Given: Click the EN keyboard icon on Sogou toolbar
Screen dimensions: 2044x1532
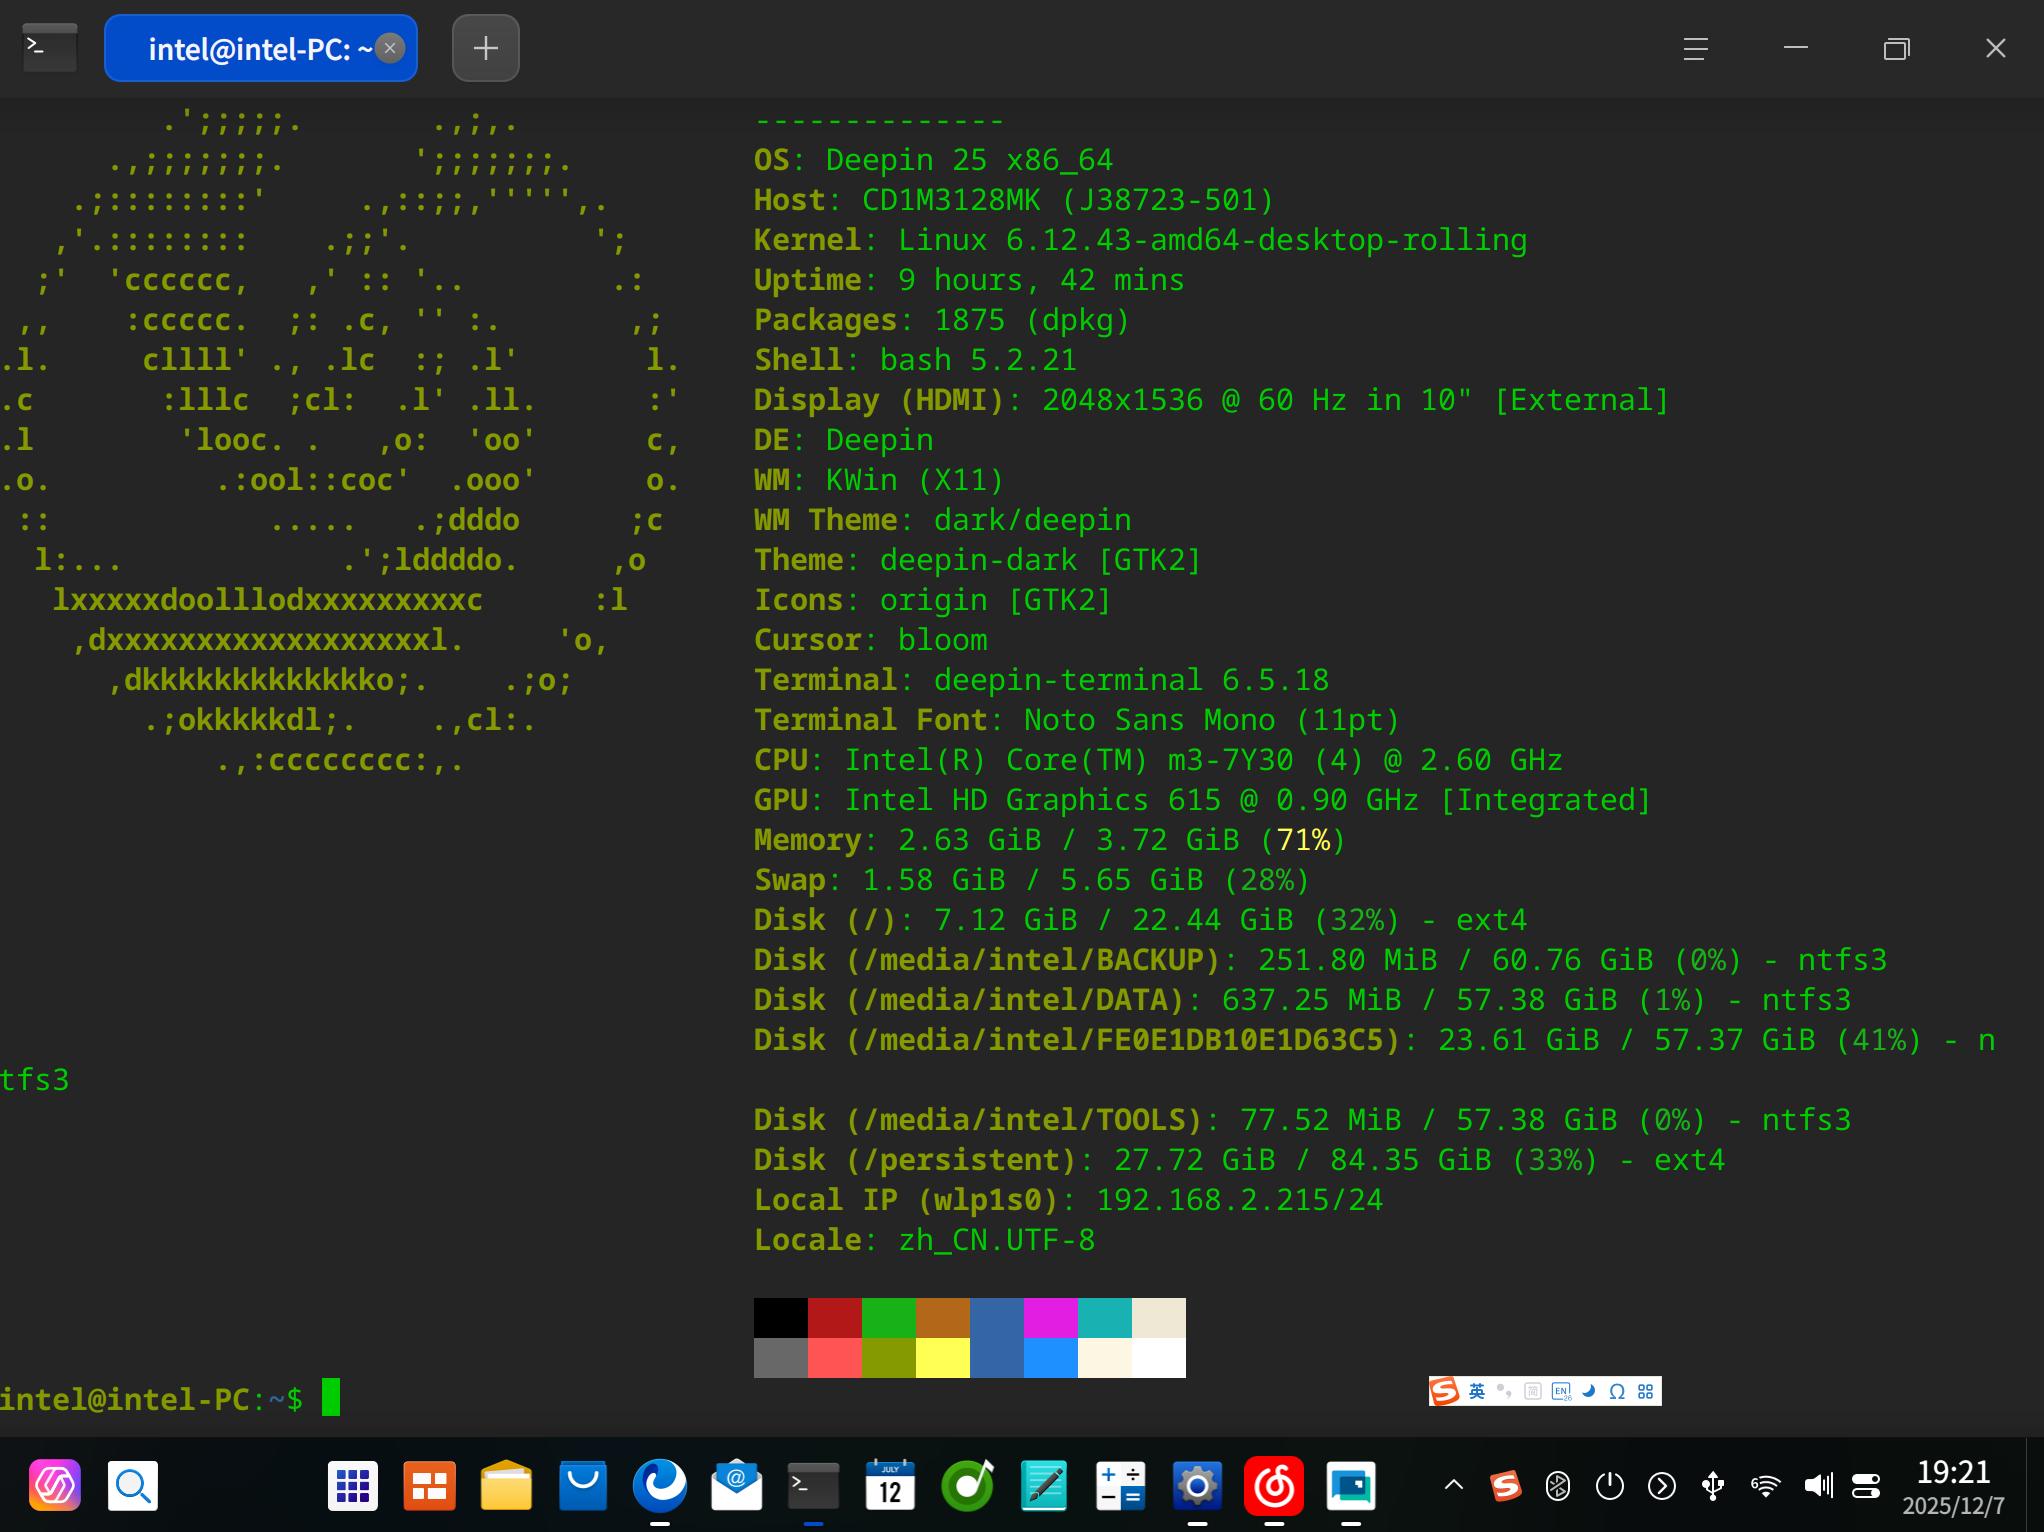Looking at the screenshot, I should 1560,1391.
